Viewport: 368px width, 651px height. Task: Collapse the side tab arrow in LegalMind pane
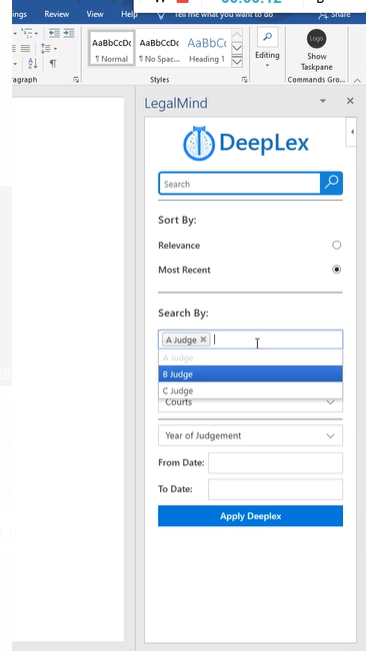click(x=352, y=132)
